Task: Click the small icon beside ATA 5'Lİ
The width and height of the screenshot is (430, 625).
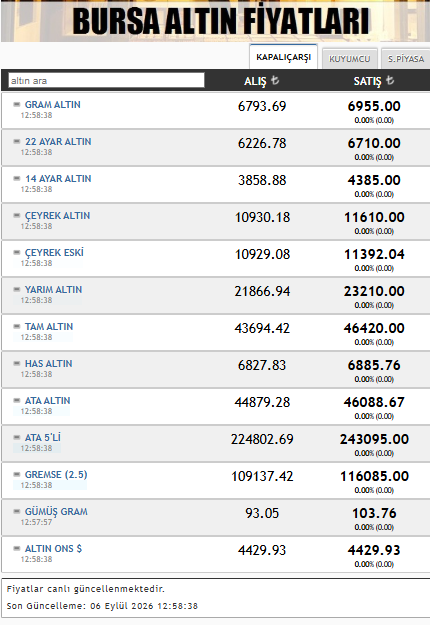Action: [16, 437]
